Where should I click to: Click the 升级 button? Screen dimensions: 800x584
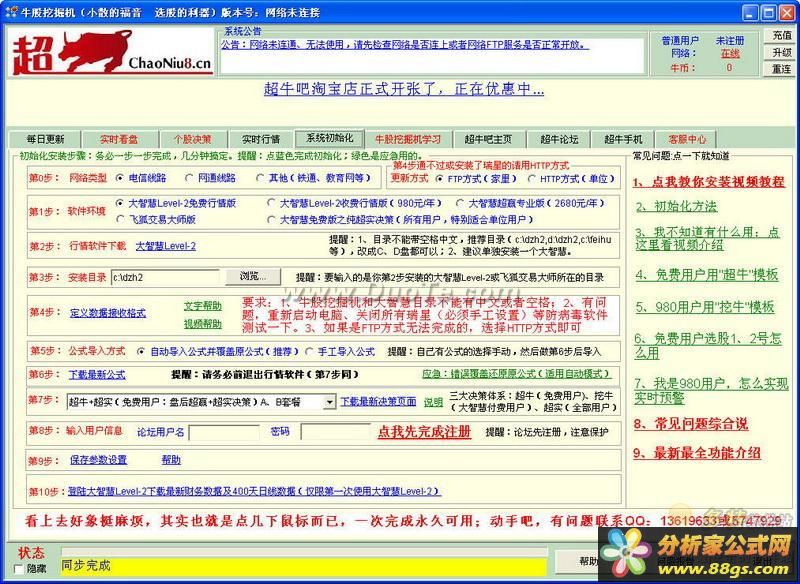[x=781, y=53]
